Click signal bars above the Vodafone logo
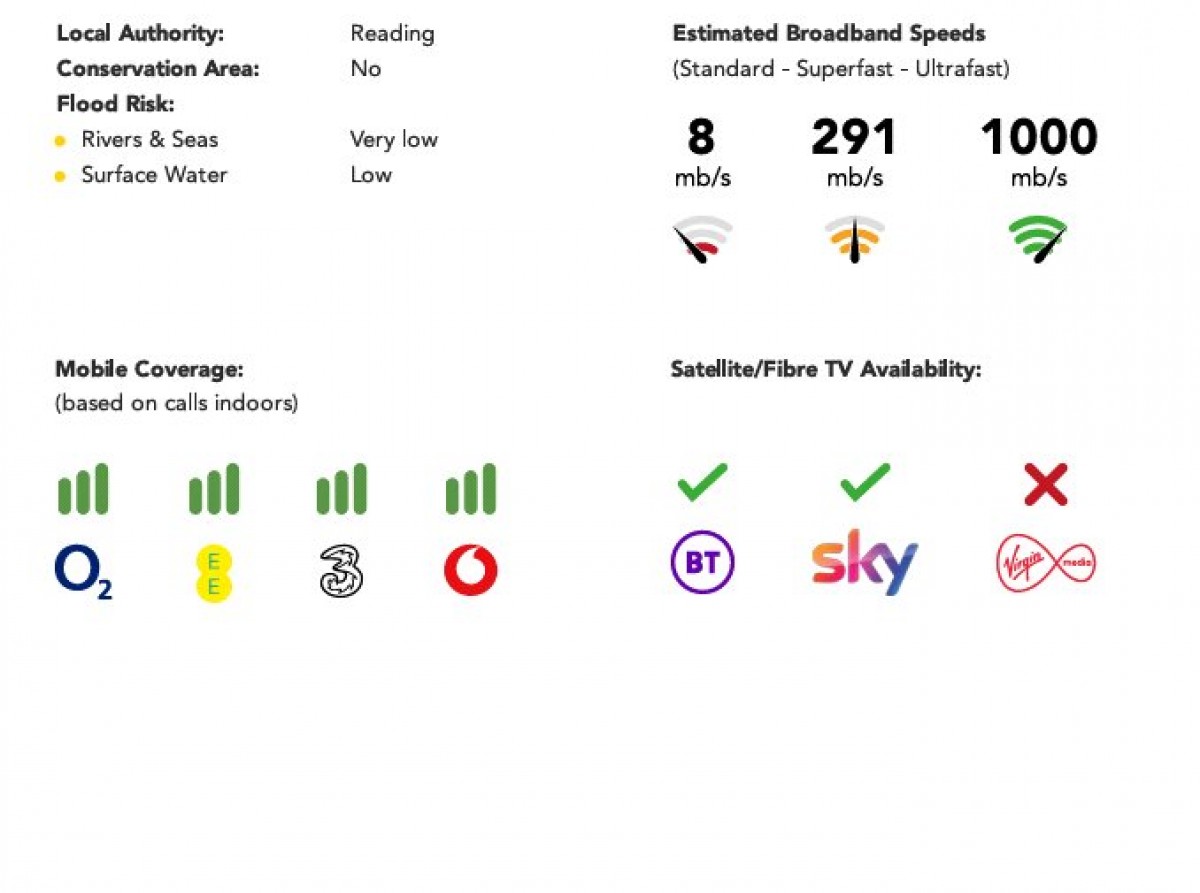The width and height of the screenshot is (1200, 893). coord(470,489)
